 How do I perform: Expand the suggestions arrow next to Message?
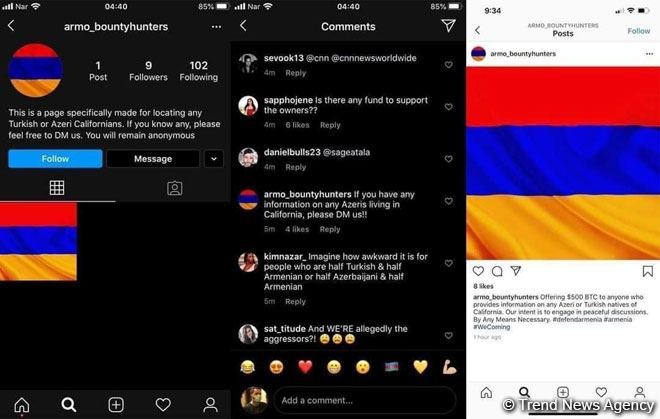pyautogui.click(x=214, y=159)
